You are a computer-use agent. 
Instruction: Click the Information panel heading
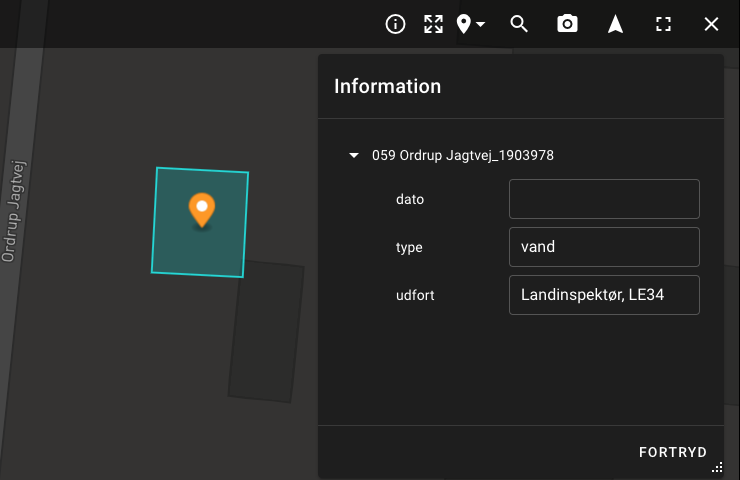coord(387,86)
